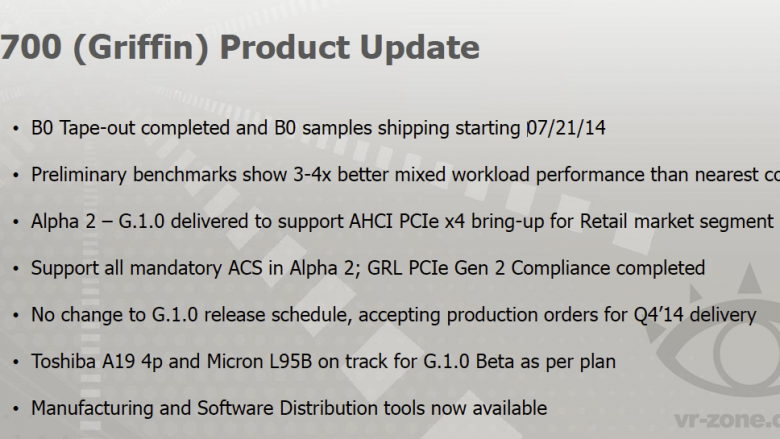Click the vr-zone eye logo watermark

[716, 331]
